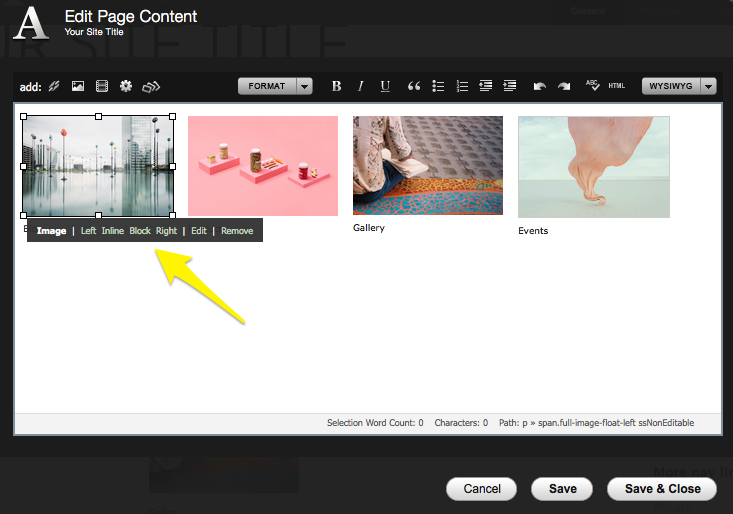The height and width of the screenshot is (514, 733).
Task: Open the HTML source view
Action: (x=617, y=87)
